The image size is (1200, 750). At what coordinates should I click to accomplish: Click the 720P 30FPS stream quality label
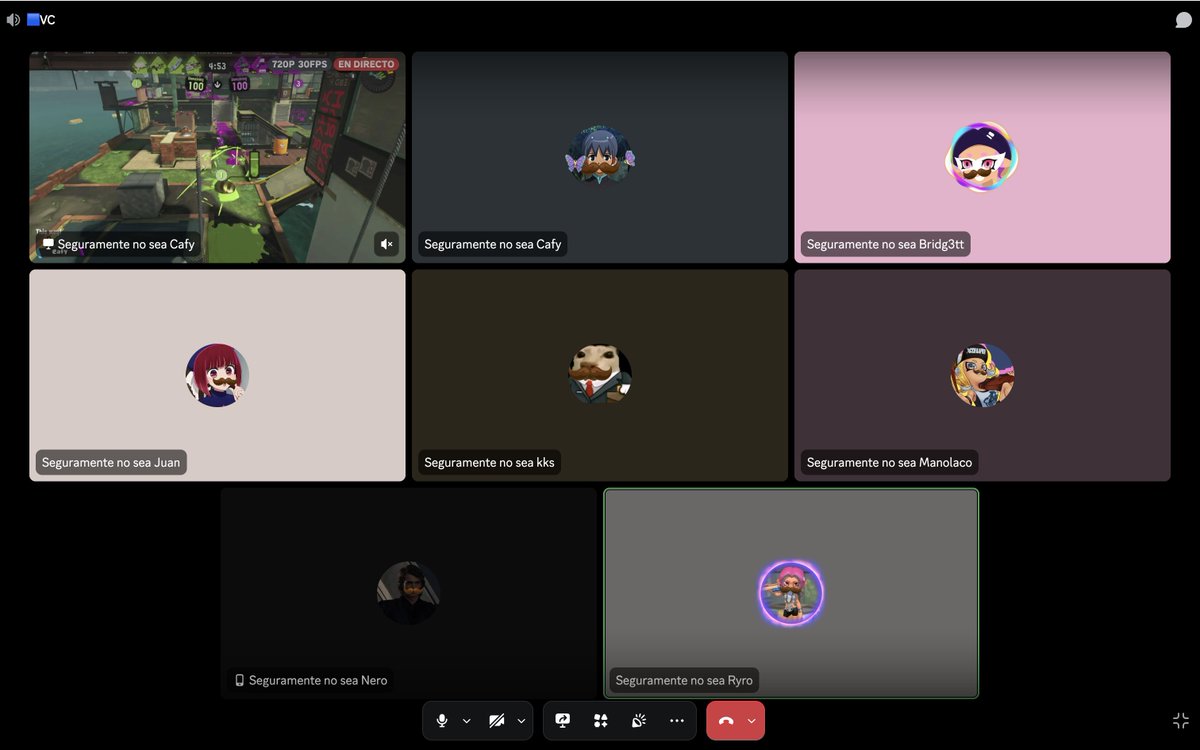pyautogui.click(x=300, y=64)
